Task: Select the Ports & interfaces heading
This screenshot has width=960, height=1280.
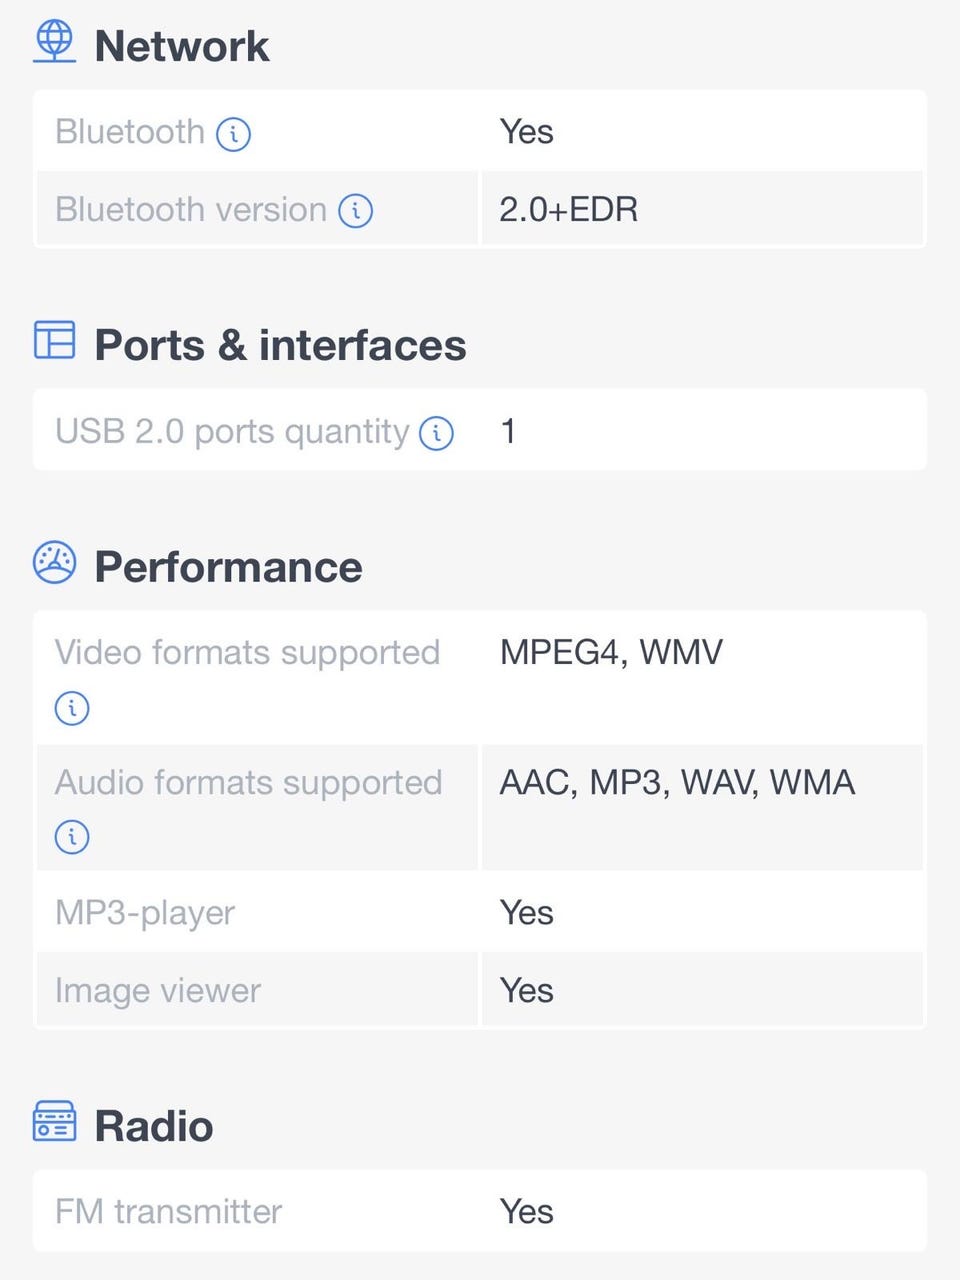Action: point(280,345)
